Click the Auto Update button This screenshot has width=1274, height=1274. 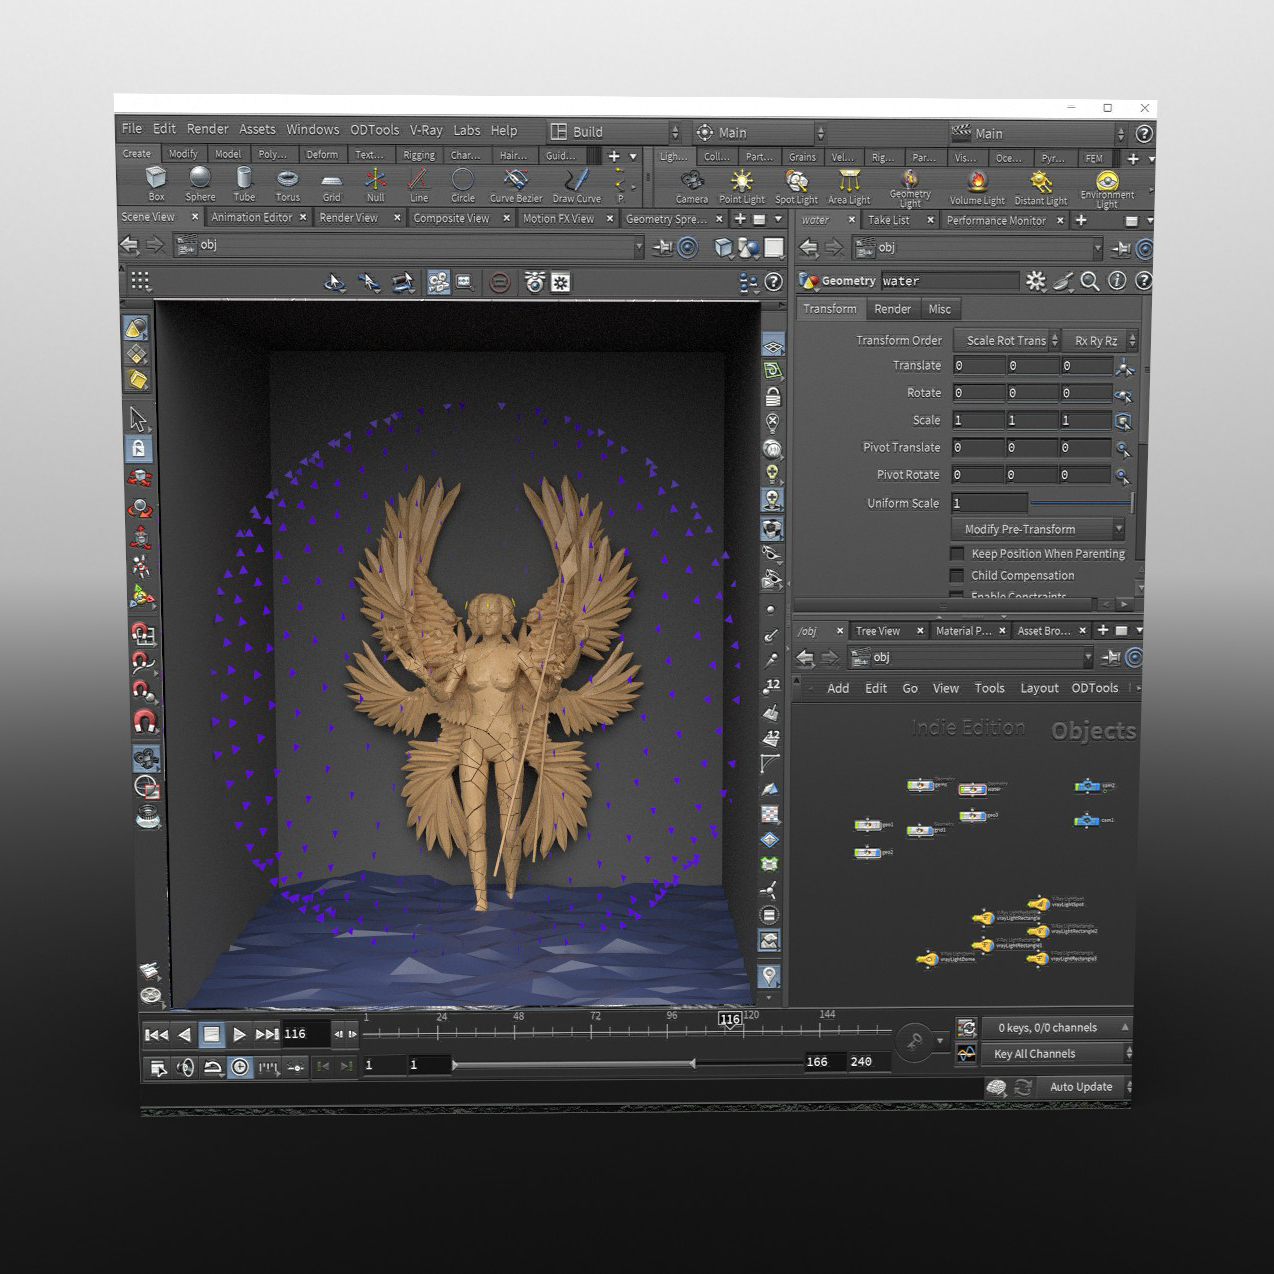click(x=1081, y=1086)
